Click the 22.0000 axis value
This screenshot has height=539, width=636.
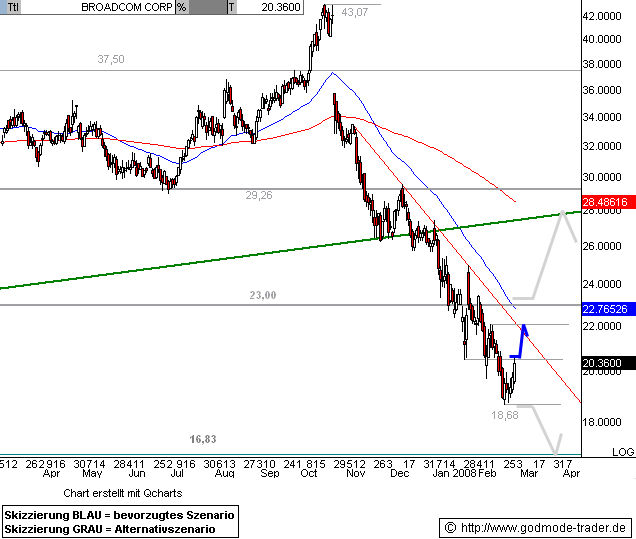click(602, 326)
